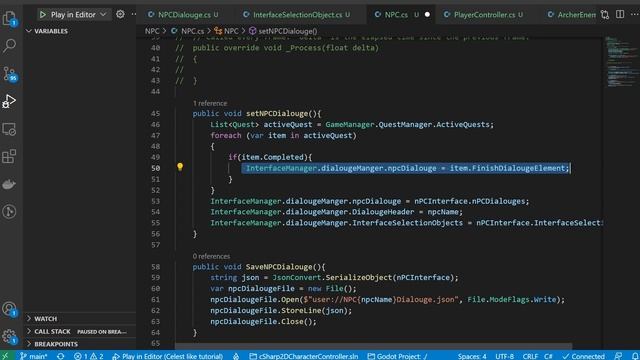Viewport: 640px width, 360px height.
Task: Open the '1 reference' code lens
Action: [x=210, y=103]
